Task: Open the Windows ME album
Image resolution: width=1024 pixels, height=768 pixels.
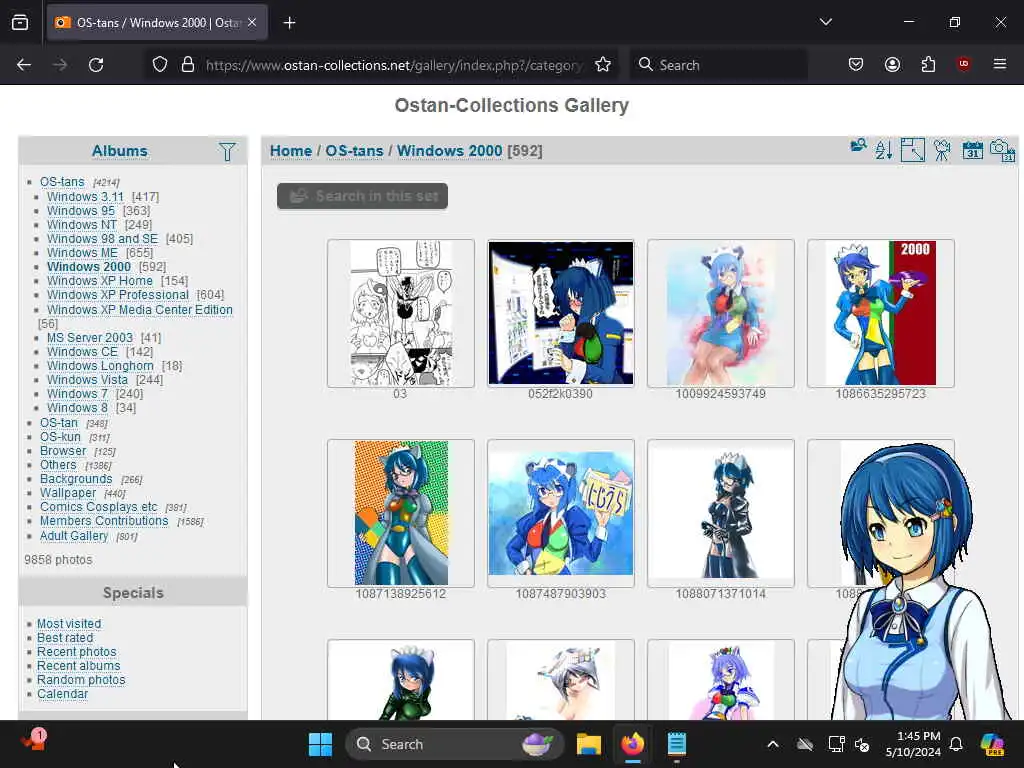Action: 82,253
